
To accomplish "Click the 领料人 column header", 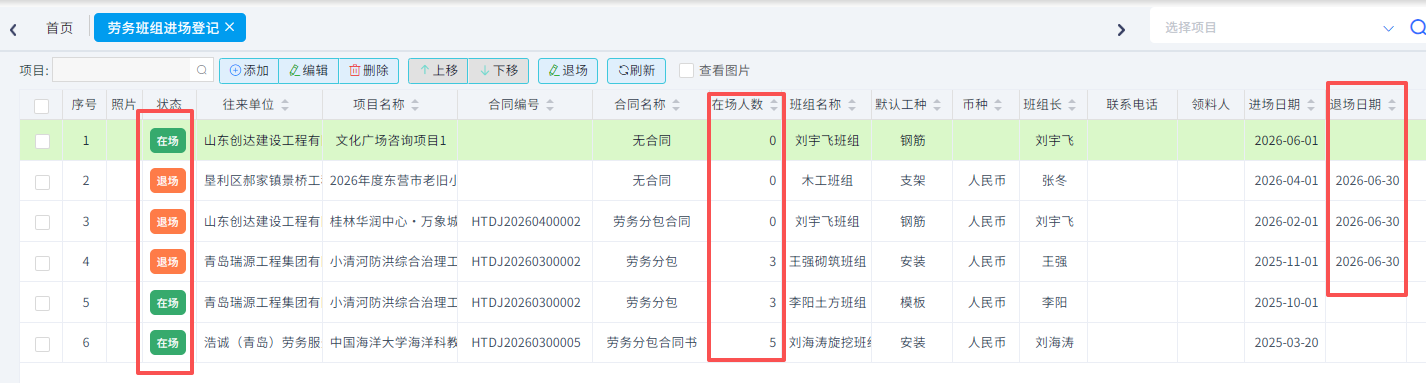I will pos(1210,105).
